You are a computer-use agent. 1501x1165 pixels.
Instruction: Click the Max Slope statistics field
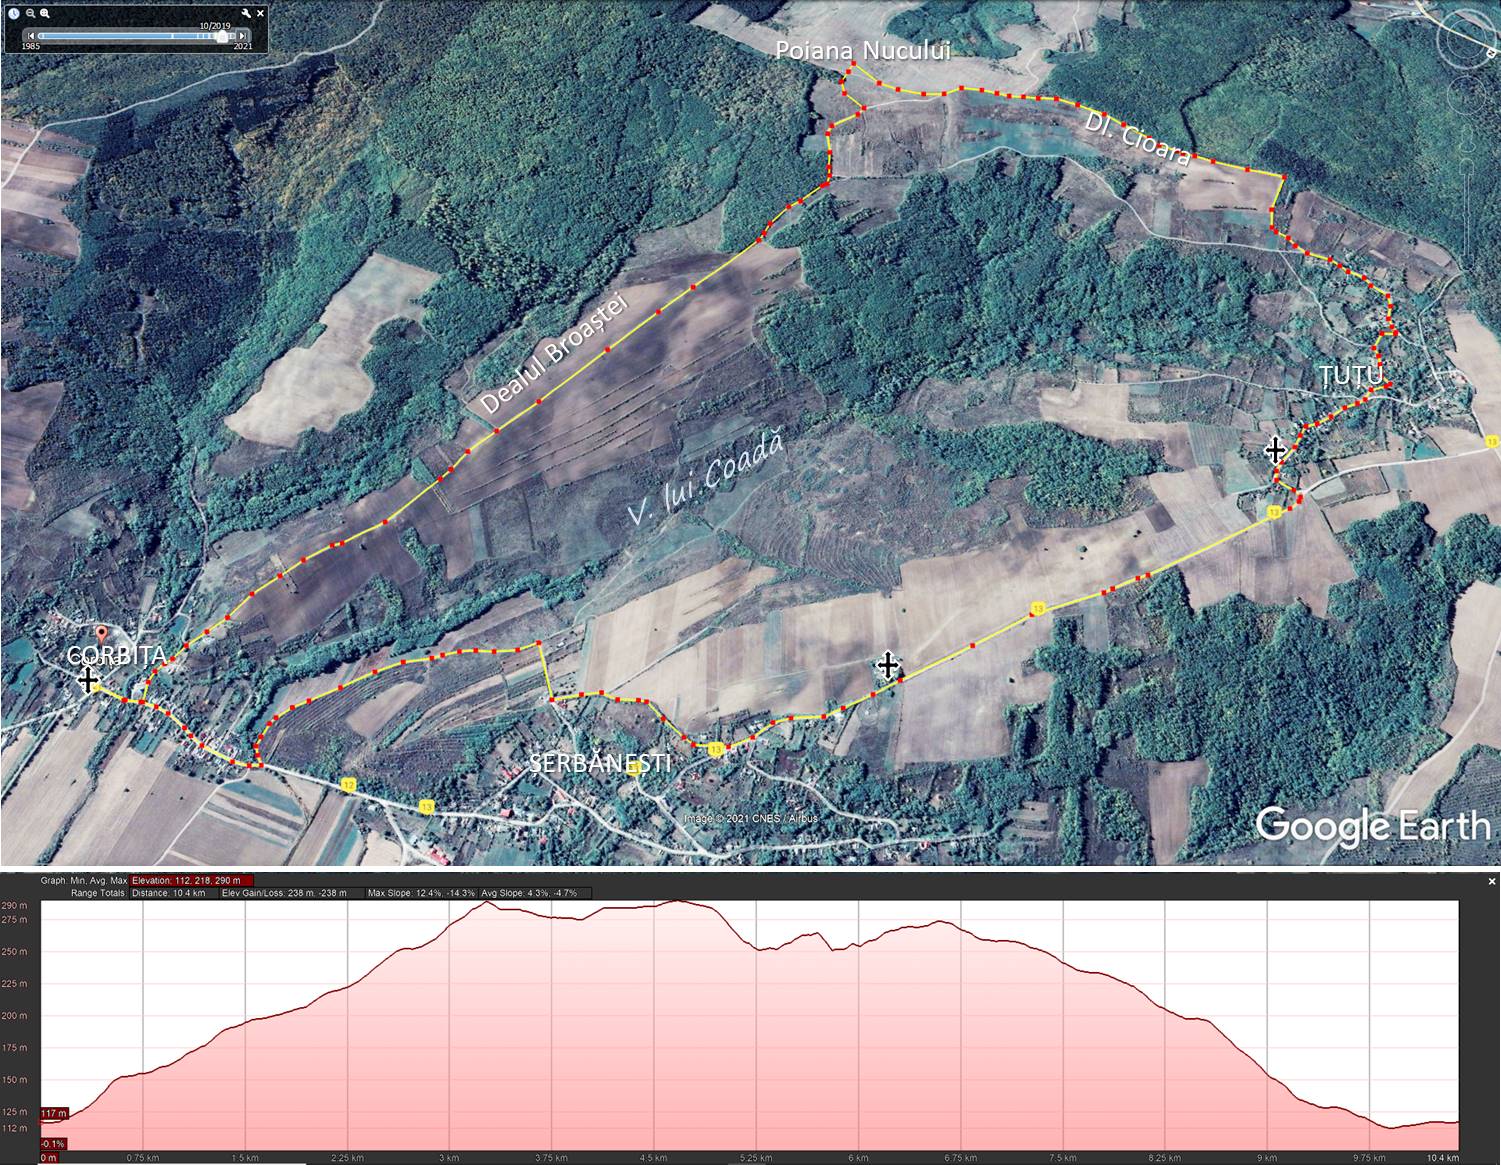tap(421, 893)
